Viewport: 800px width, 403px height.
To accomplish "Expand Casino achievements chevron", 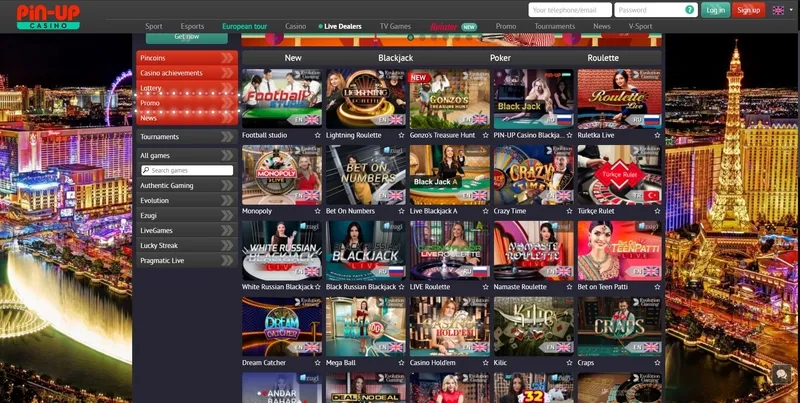I will (227, 73).
